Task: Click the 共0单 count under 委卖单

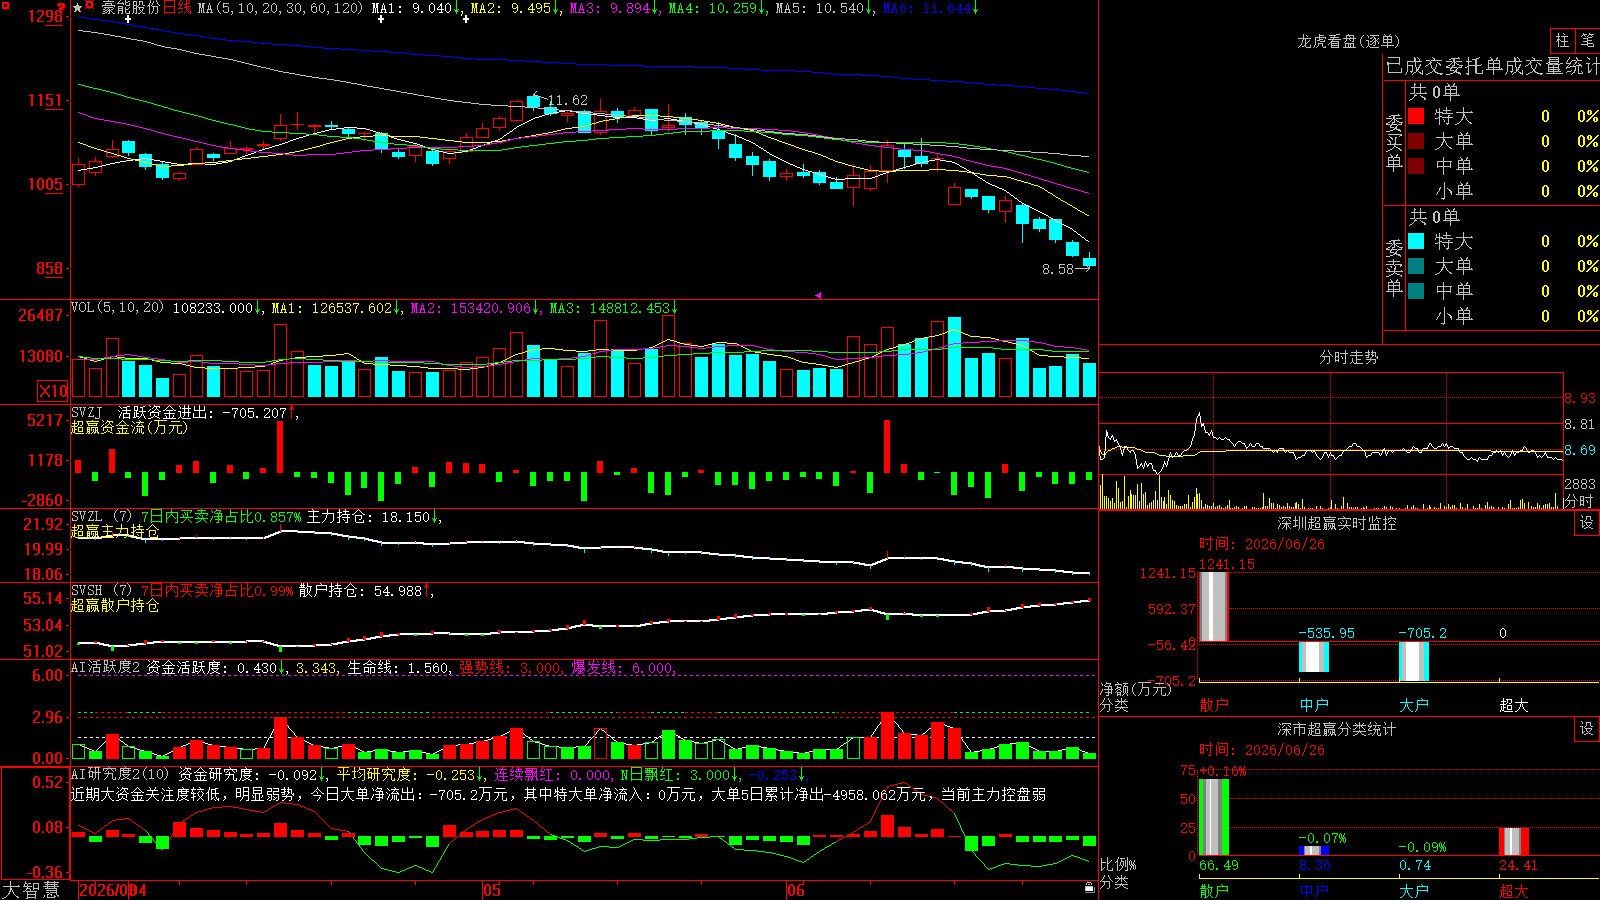Action: (x=1434, y=216)
